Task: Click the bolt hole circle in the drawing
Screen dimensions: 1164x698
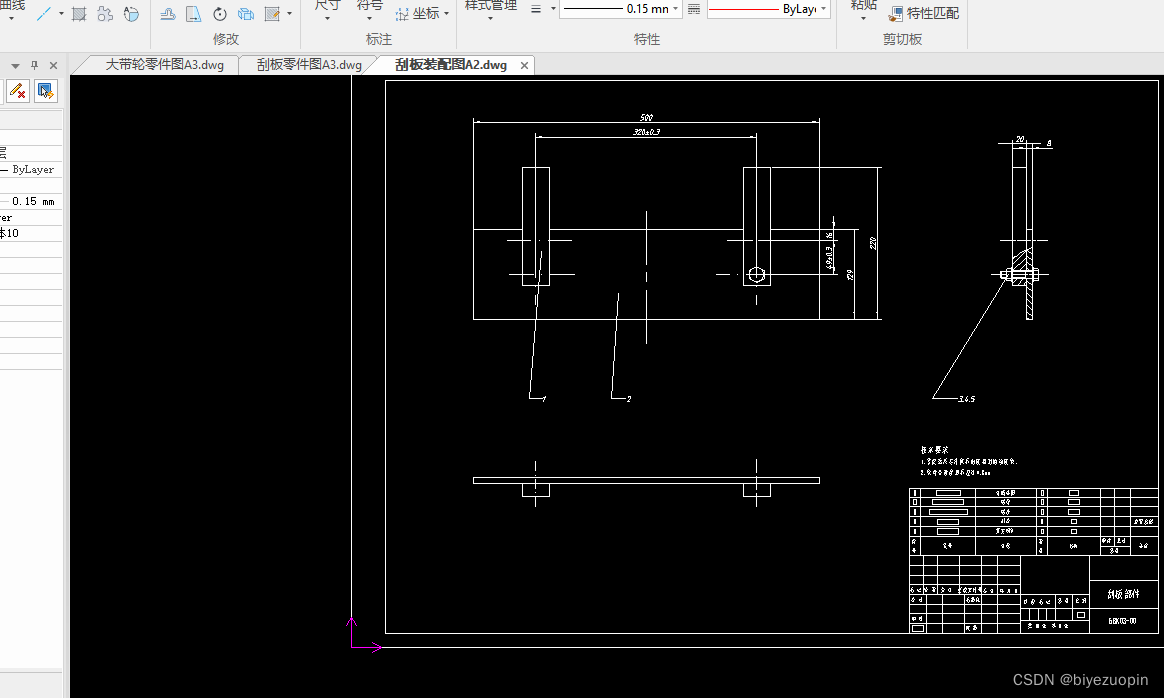Action: 756,275
